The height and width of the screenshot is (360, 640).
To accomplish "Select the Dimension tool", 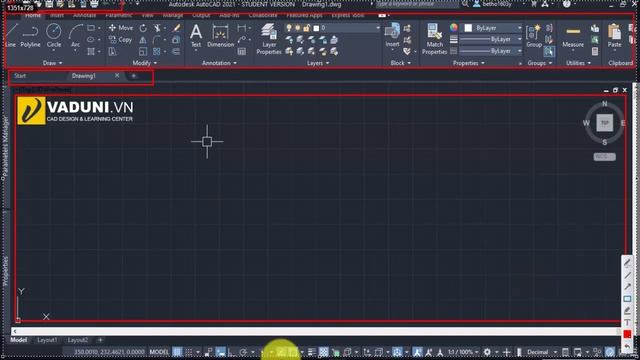I will pyautogui.click(x=220, y=36).
